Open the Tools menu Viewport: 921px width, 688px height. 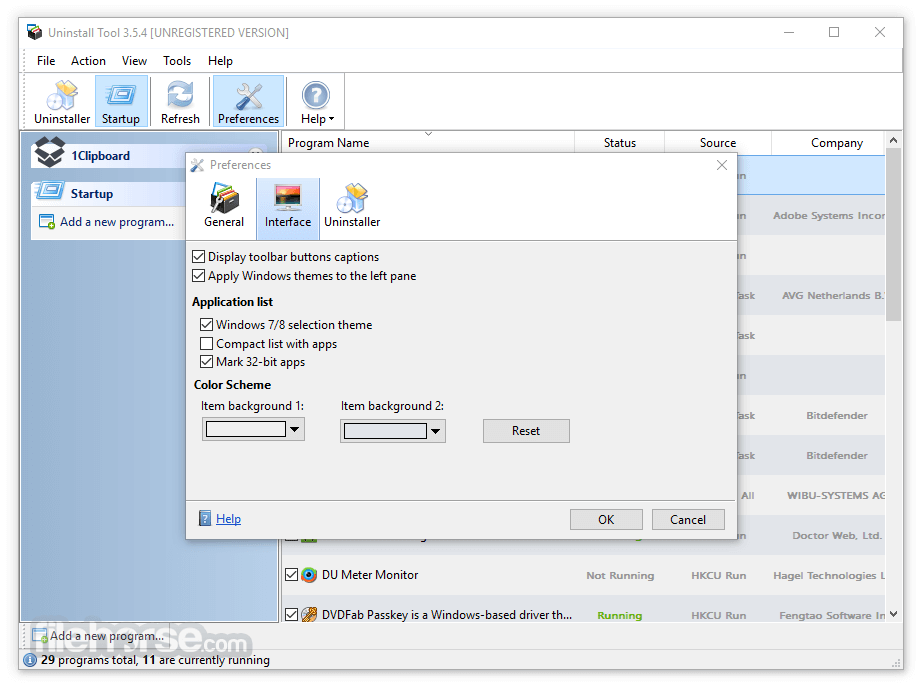(x=177, y=60)
